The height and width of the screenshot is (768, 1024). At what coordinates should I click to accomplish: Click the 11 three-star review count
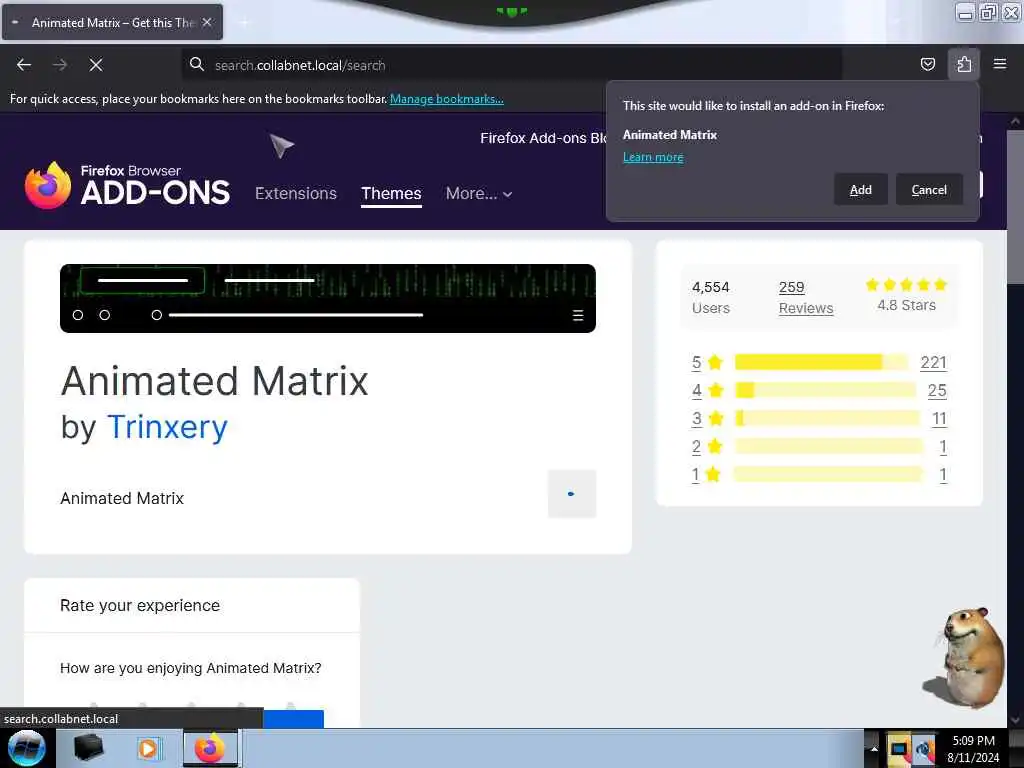(939, 418)
